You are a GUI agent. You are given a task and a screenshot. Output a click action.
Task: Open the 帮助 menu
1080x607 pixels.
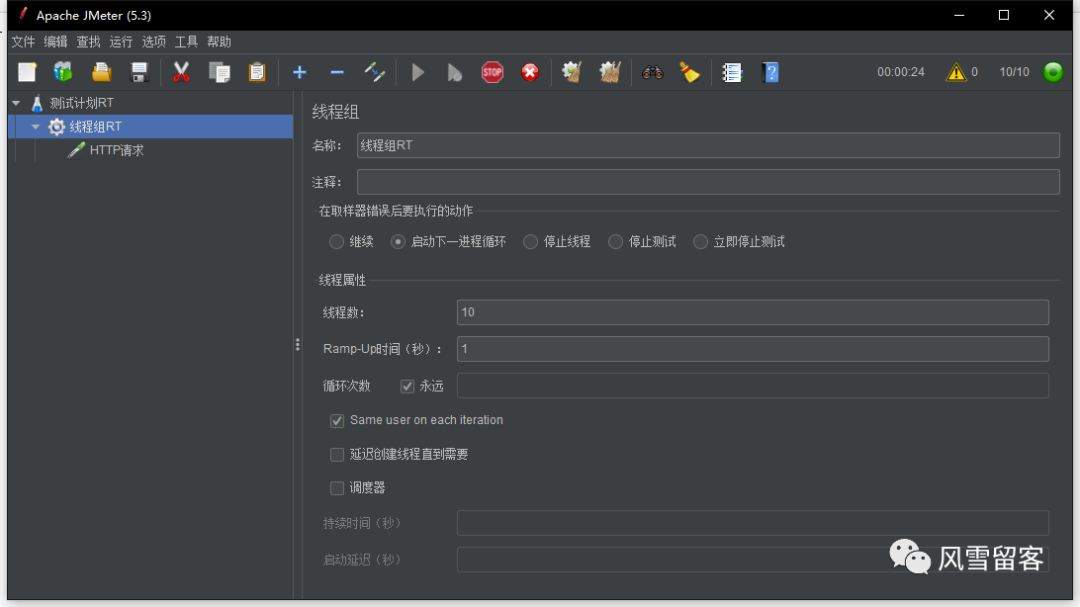click(219, 42)
